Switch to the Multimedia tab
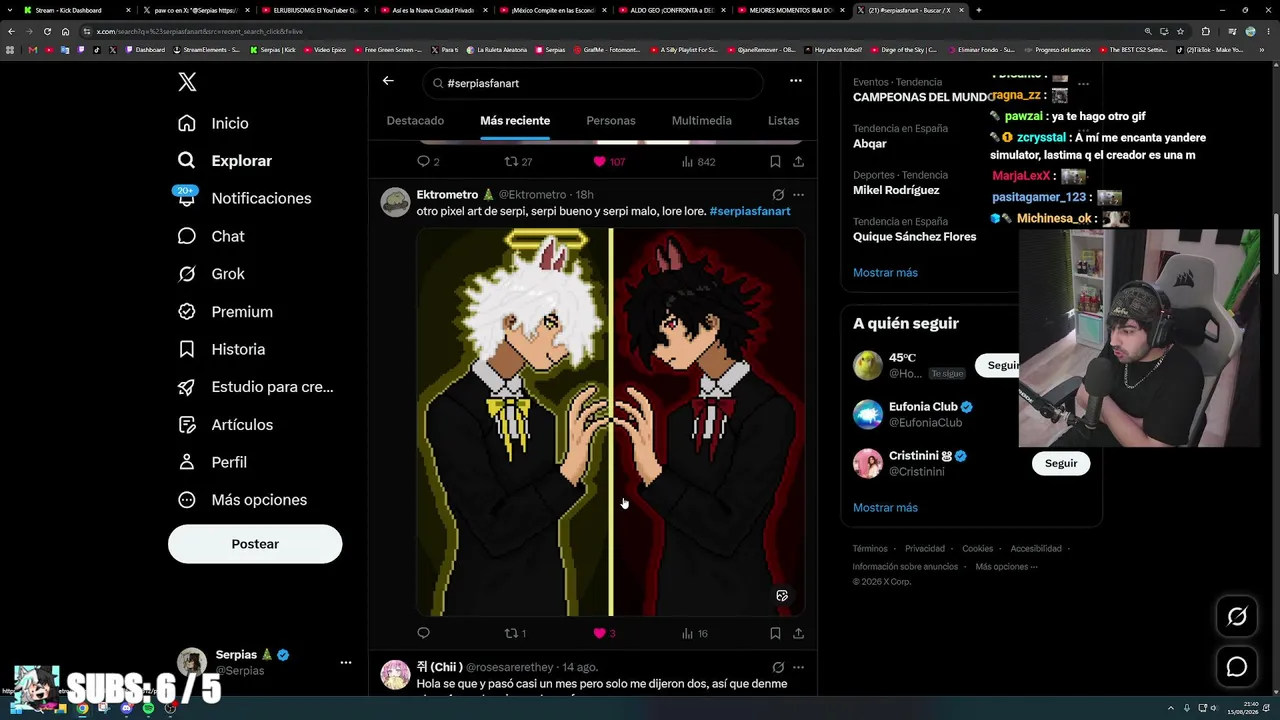1280x720 pixels. pos(702,121)
